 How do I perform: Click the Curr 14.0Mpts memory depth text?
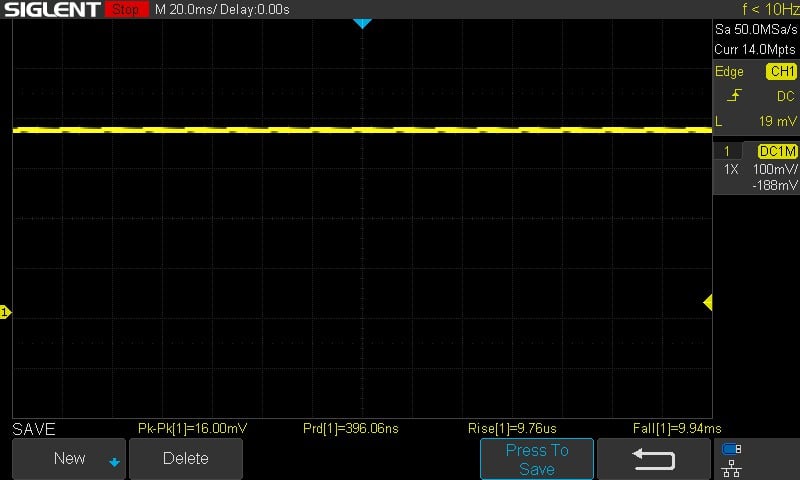coord(755,49)
